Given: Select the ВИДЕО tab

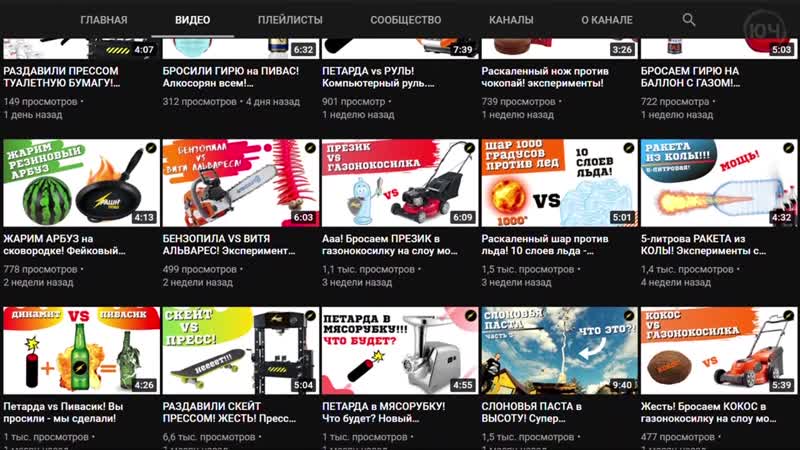Looking at the screenshot, I should pyautogui.click(x=192, y=20).
